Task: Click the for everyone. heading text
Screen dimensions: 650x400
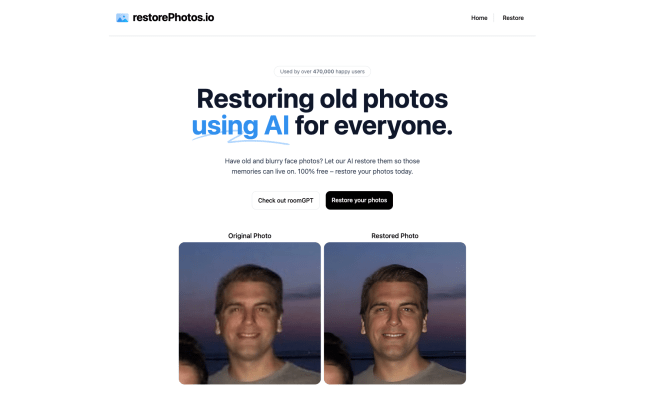Action: [x=374, y=126]
